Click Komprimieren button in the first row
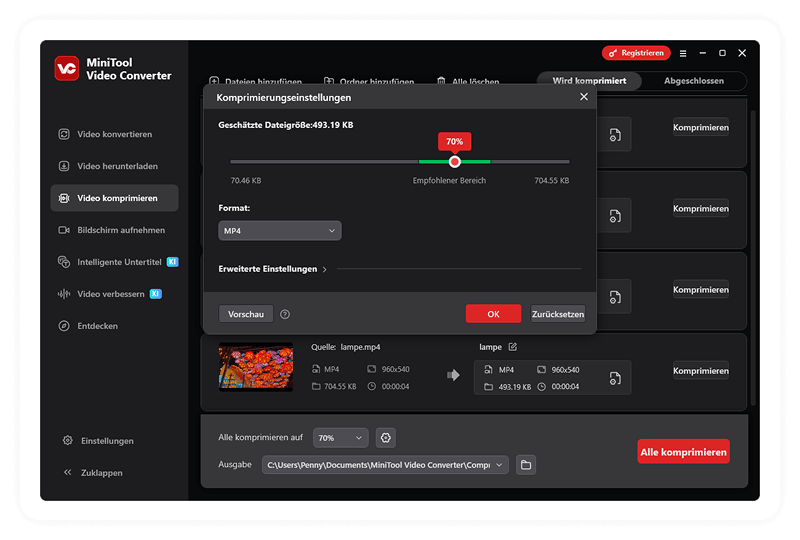This screenshot has height=540, width=800. point(701,128)
